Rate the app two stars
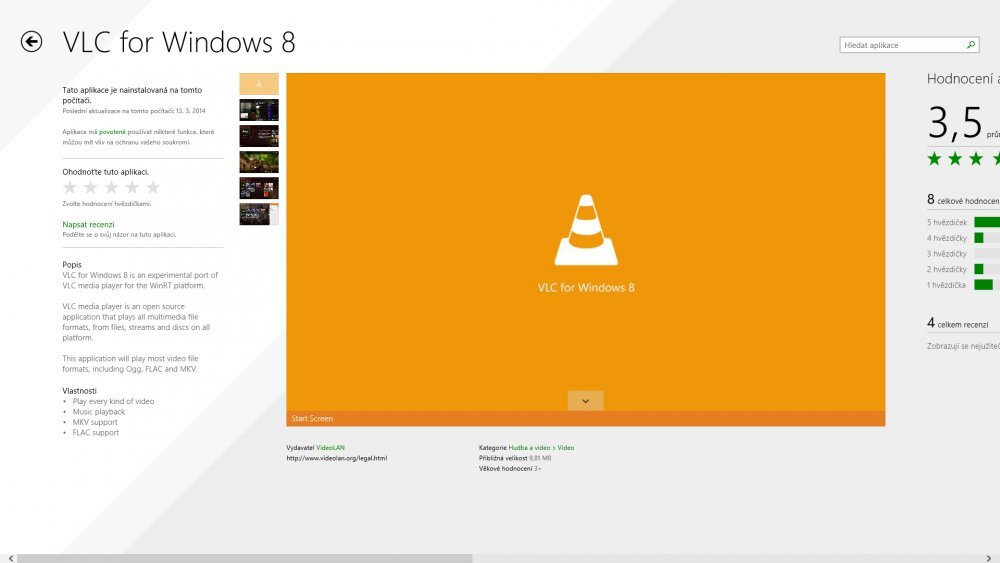Screen dimensions: 1000x563 [91, 187]
